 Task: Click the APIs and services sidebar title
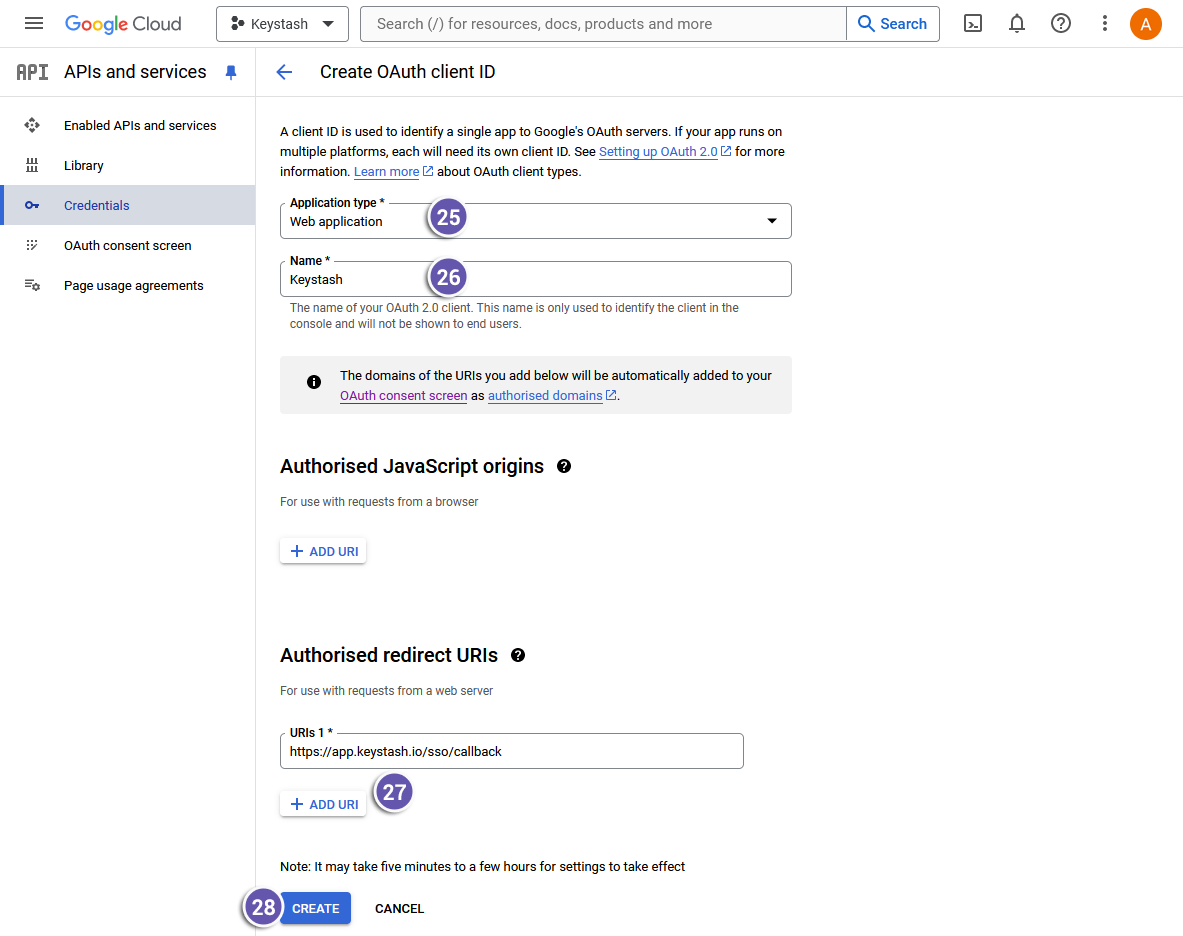[135, 72]
